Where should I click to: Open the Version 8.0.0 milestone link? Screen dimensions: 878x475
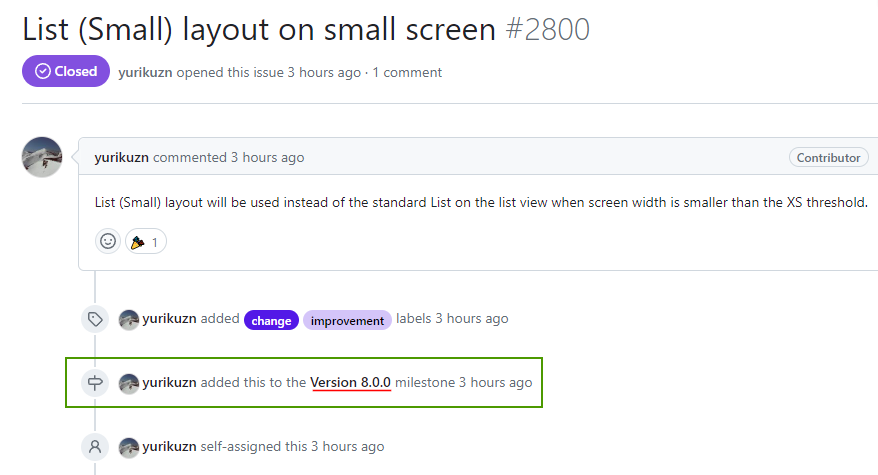350,382
